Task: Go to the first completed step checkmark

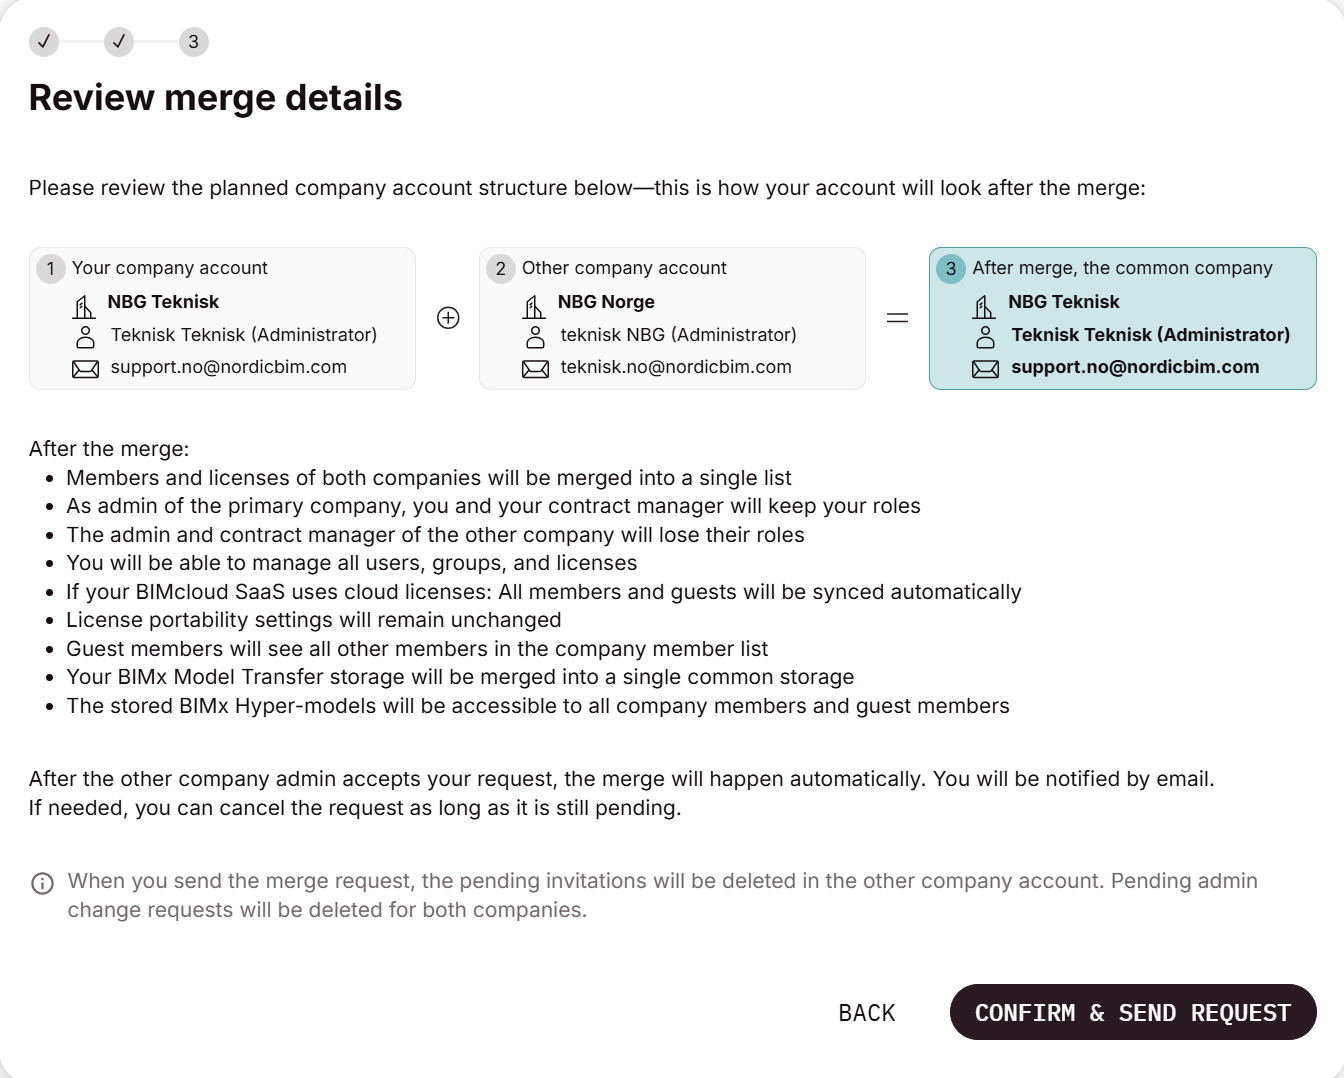Action: point(44,42)
